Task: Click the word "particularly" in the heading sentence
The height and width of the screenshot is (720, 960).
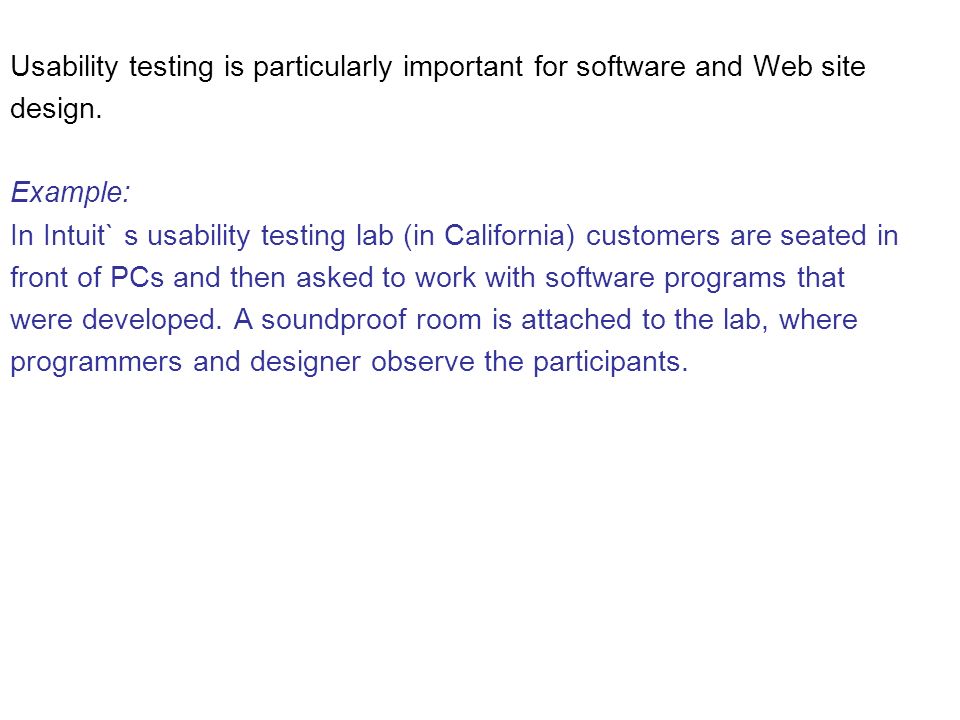Action: 323,67
